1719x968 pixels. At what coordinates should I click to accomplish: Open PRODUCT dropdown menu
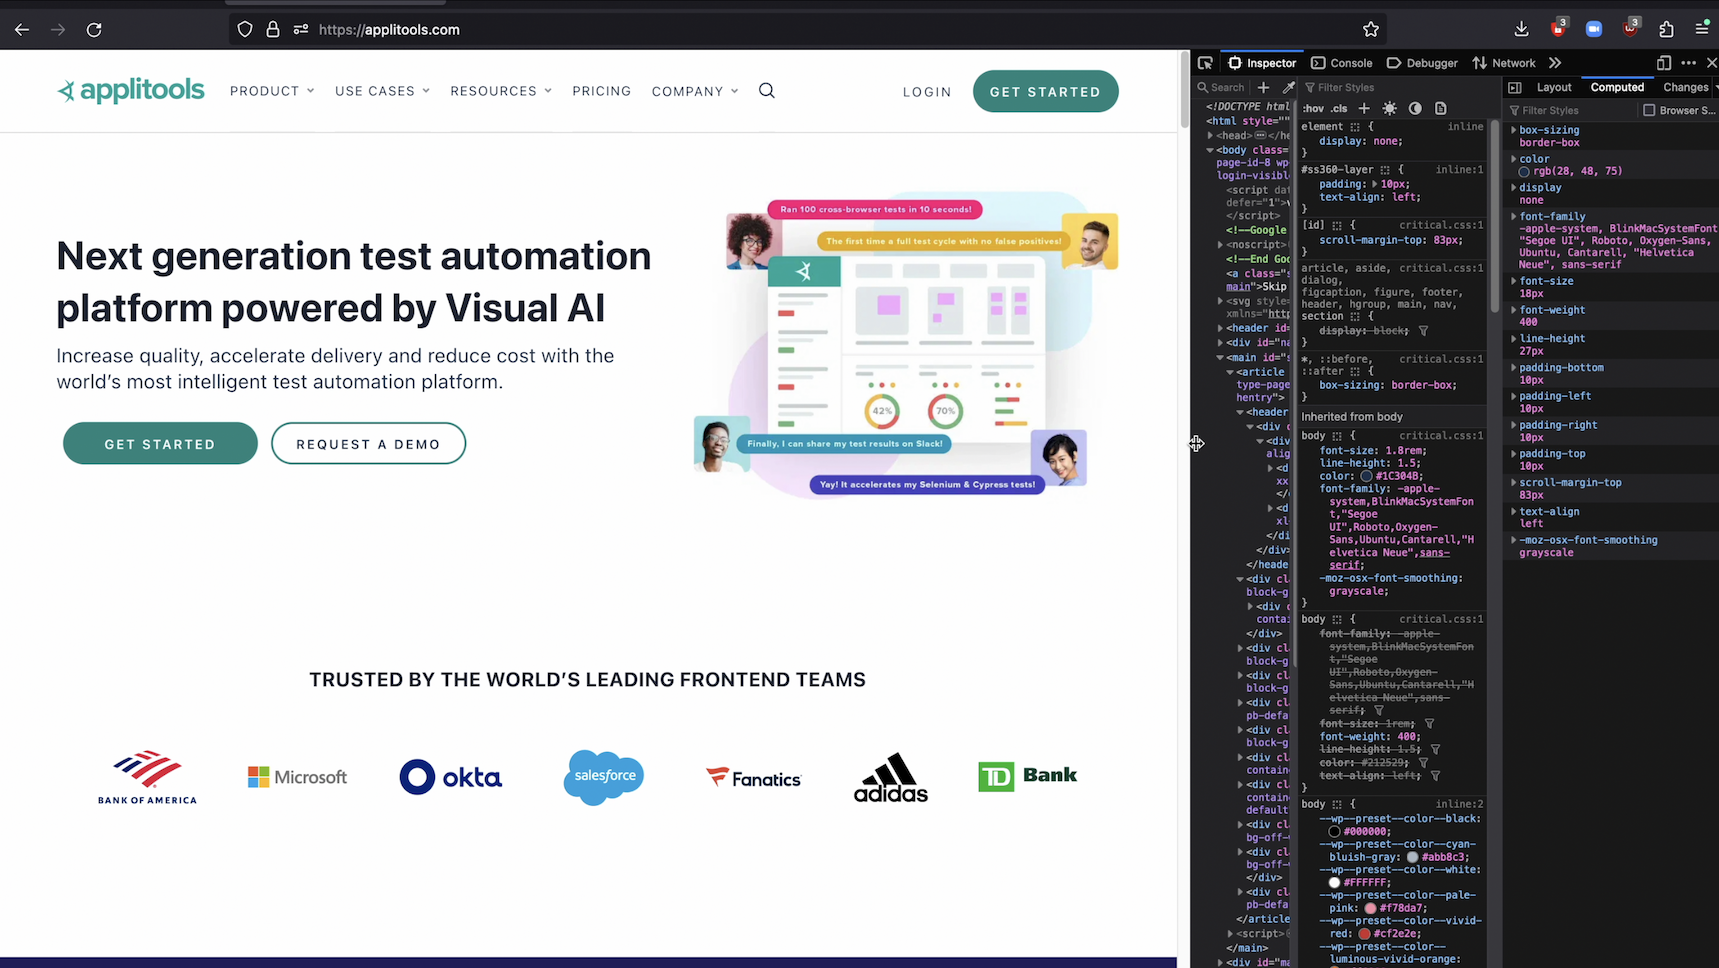point(272,91)
